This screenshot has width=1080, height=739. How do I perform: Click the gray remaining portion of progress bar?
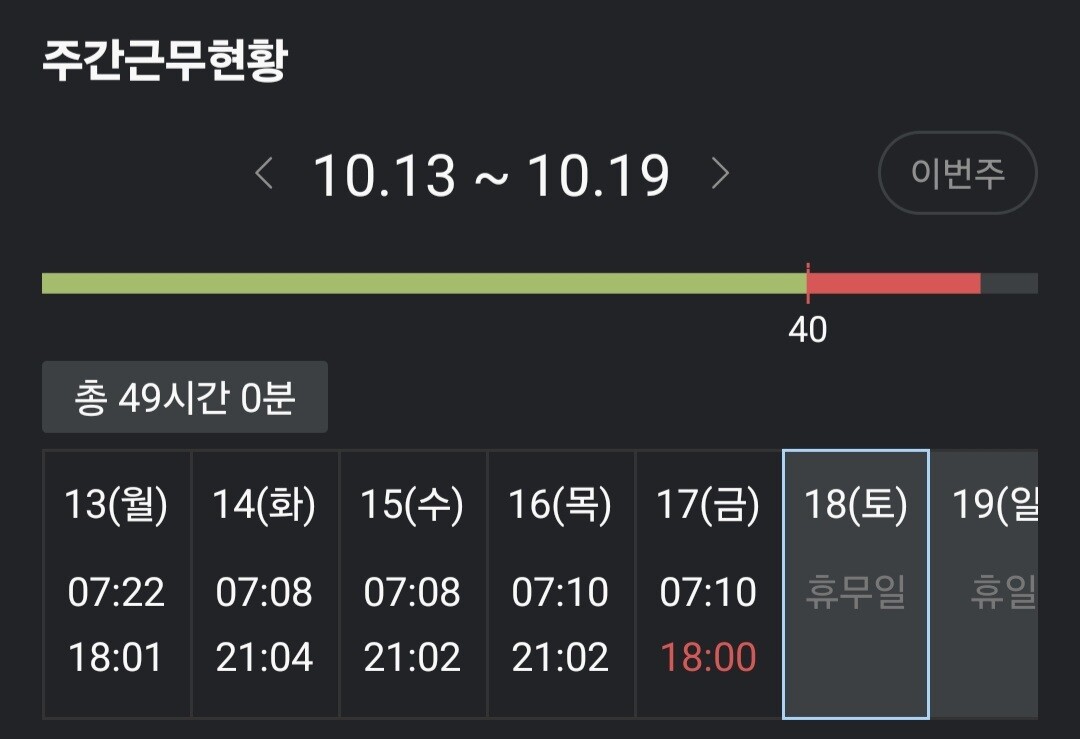coord(1009,283)
